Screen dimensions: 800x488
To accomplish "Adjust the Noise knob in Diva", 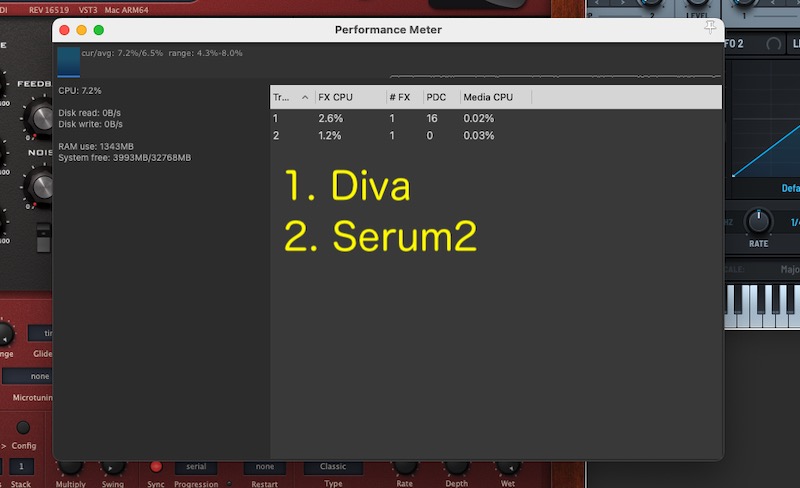I will [40, 187].
